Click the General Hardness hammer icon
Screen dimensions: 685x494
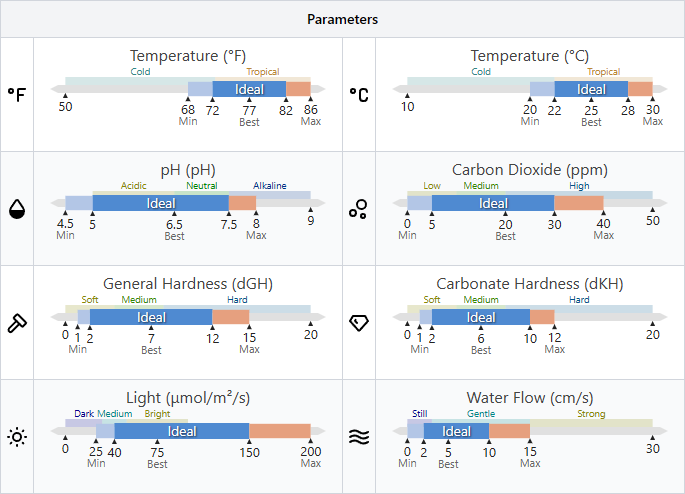17,322
